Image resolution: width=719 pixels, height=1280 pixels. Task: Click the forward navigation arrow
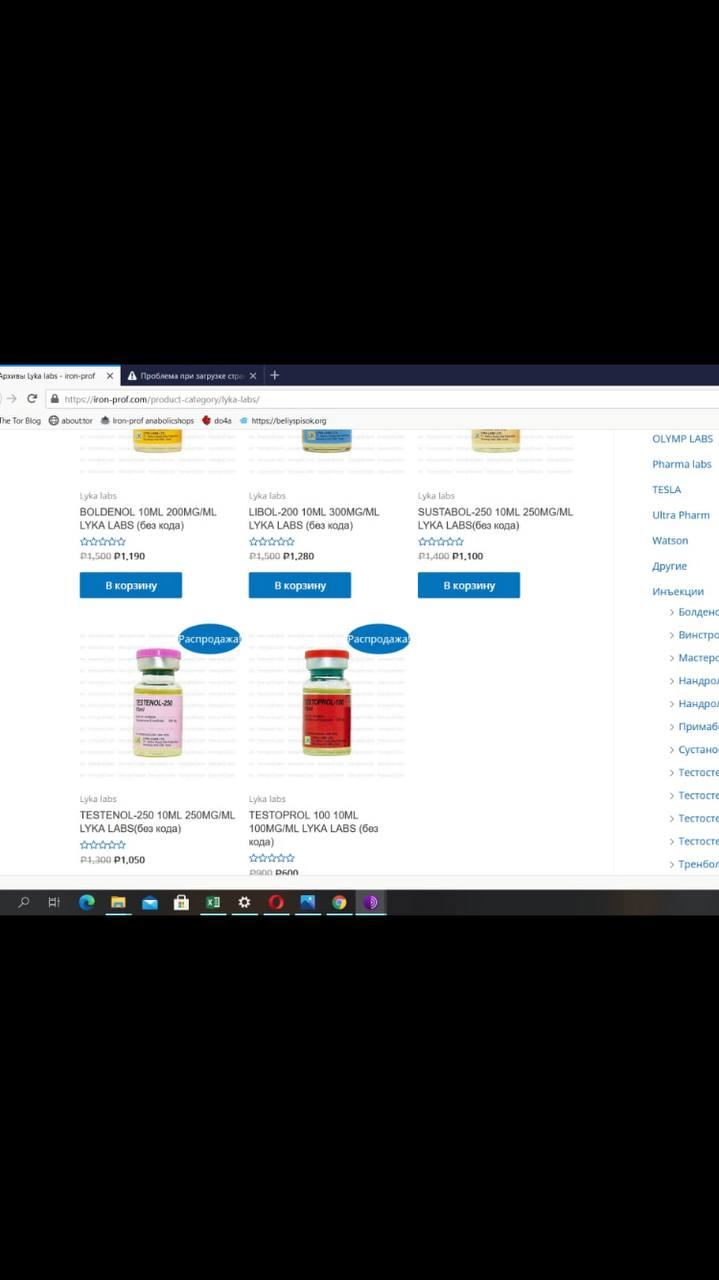(12, 398)
